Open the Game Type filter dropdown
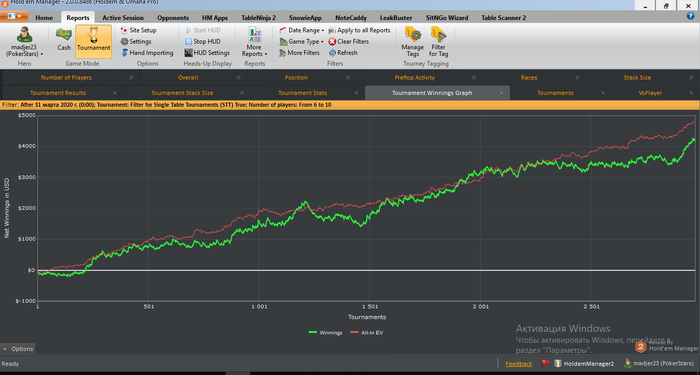Viewport: 700px width, 375px height. click(x=302, y=42)
